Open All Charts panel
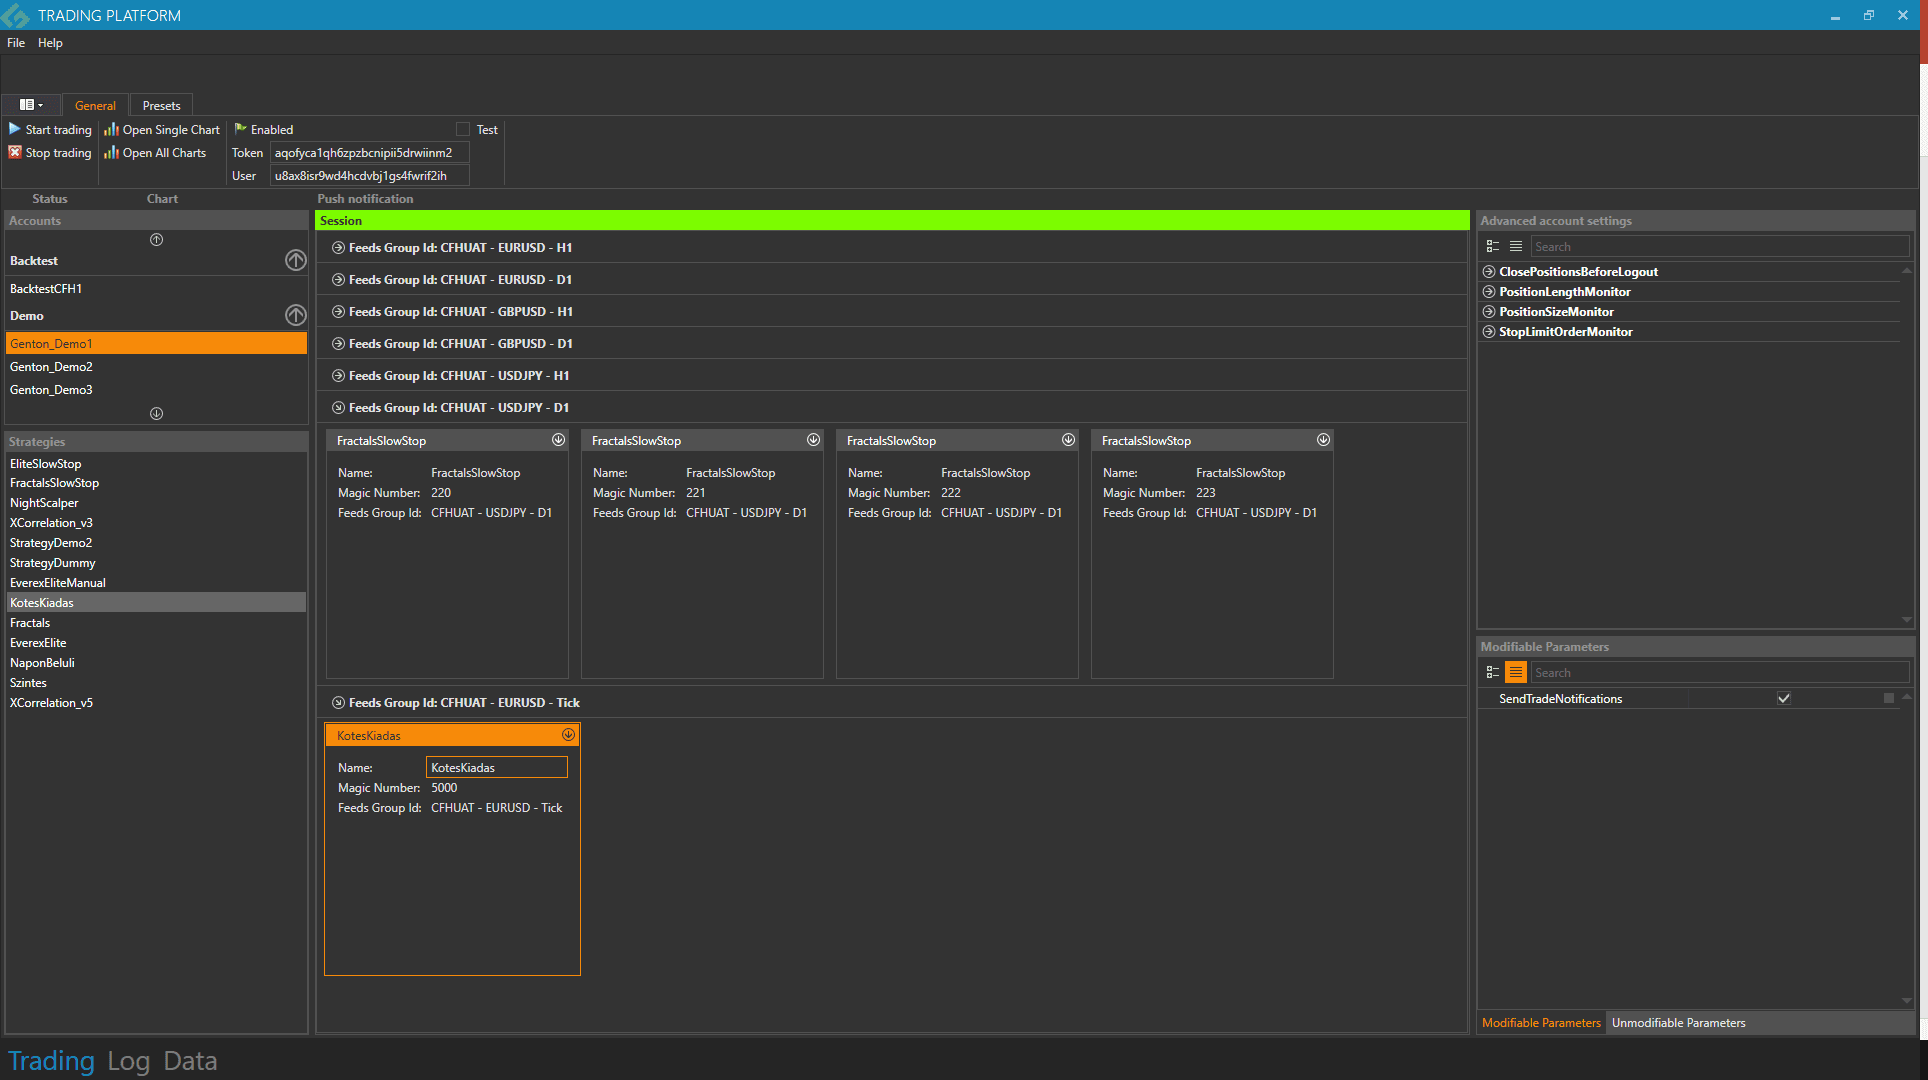The height and width of the screenshot is (1080, 1928). [x=155, y=152]
